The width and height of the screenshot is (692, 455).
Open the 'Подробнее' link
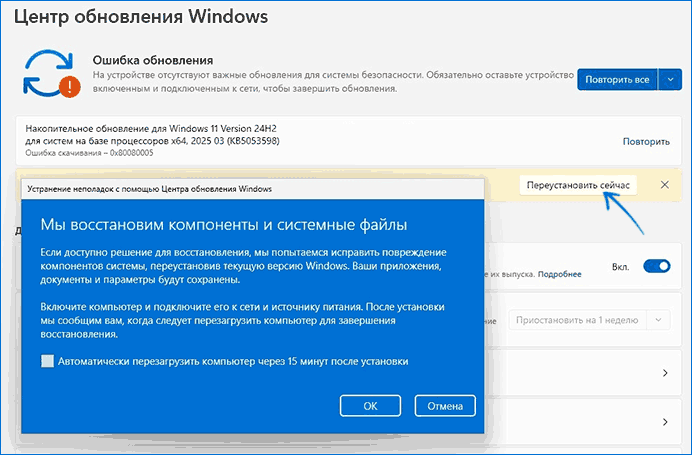[x=560, y=275]
